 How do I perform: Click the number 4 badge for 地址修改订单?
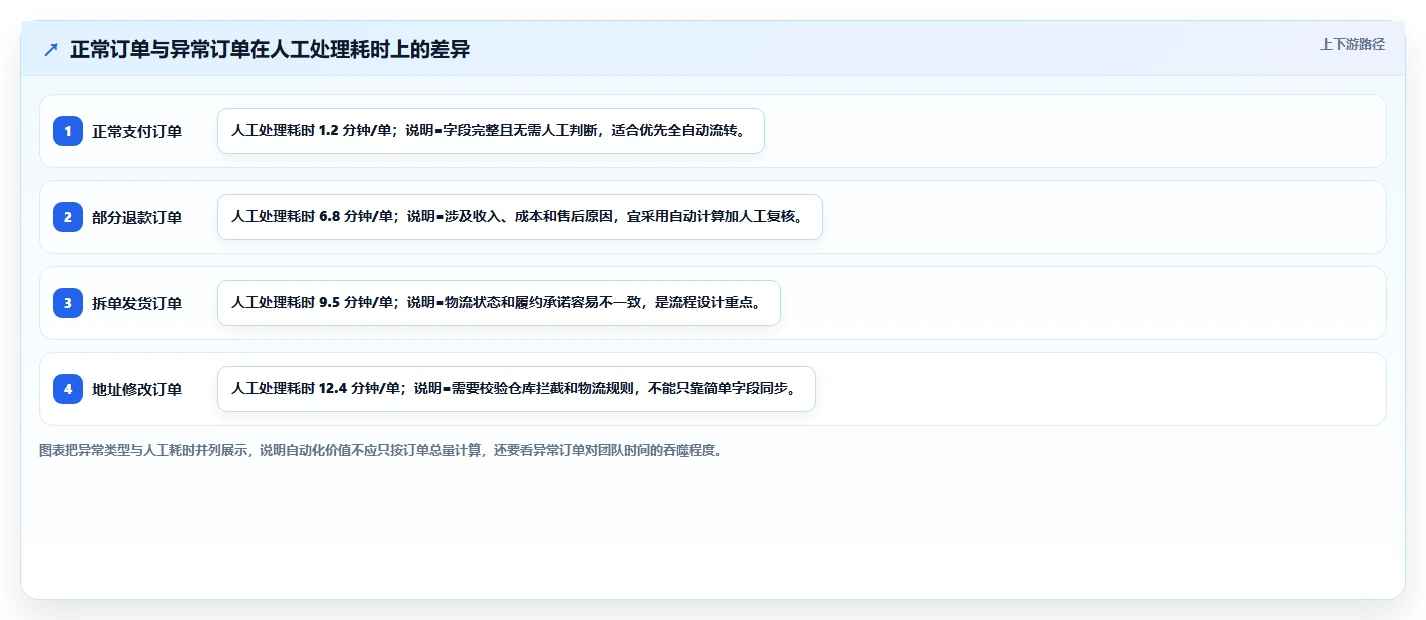[x=68, y=389]
